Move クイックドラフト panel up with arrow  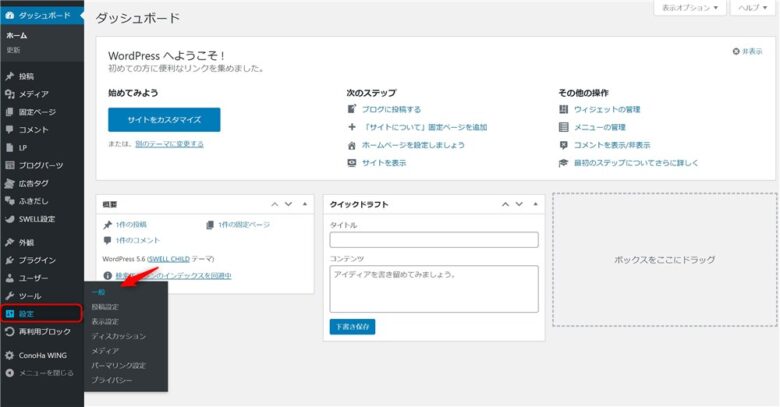click(505, 204)
